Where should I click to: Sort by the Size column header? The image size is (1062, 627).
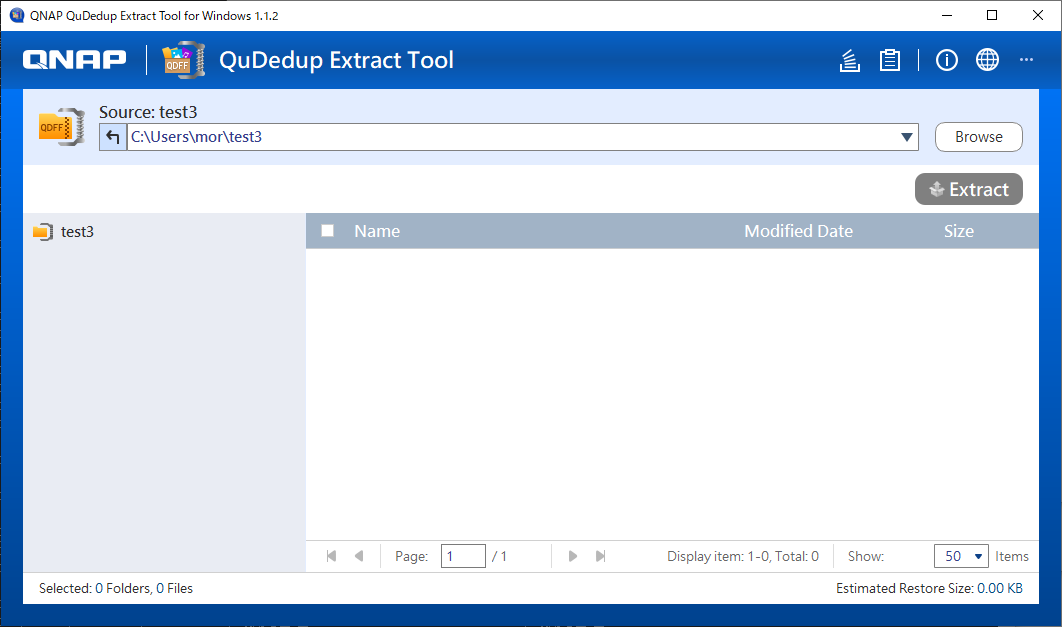coord(958,232)
